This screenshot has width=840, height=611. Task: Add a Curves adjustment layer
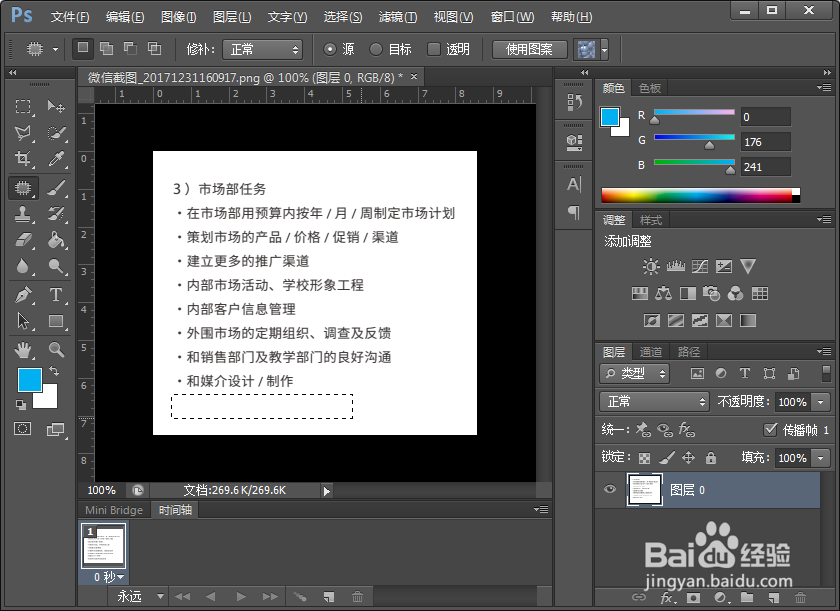tap(699, 266)
